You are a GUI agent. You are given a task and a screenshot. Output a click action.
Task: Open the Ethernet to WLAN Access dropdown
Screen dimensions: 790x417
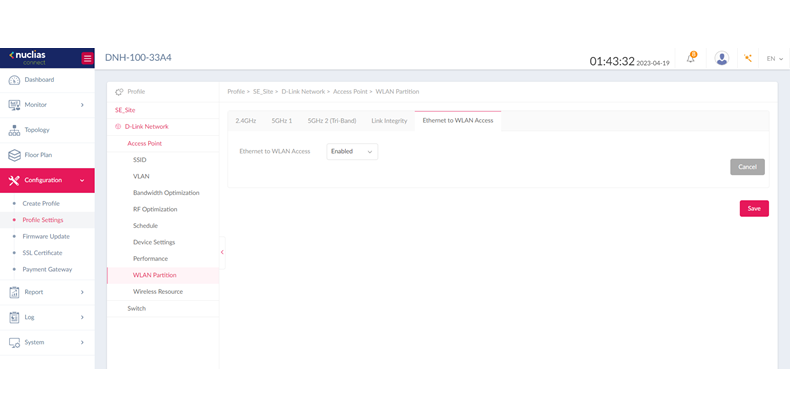click(x=352, y=151)
